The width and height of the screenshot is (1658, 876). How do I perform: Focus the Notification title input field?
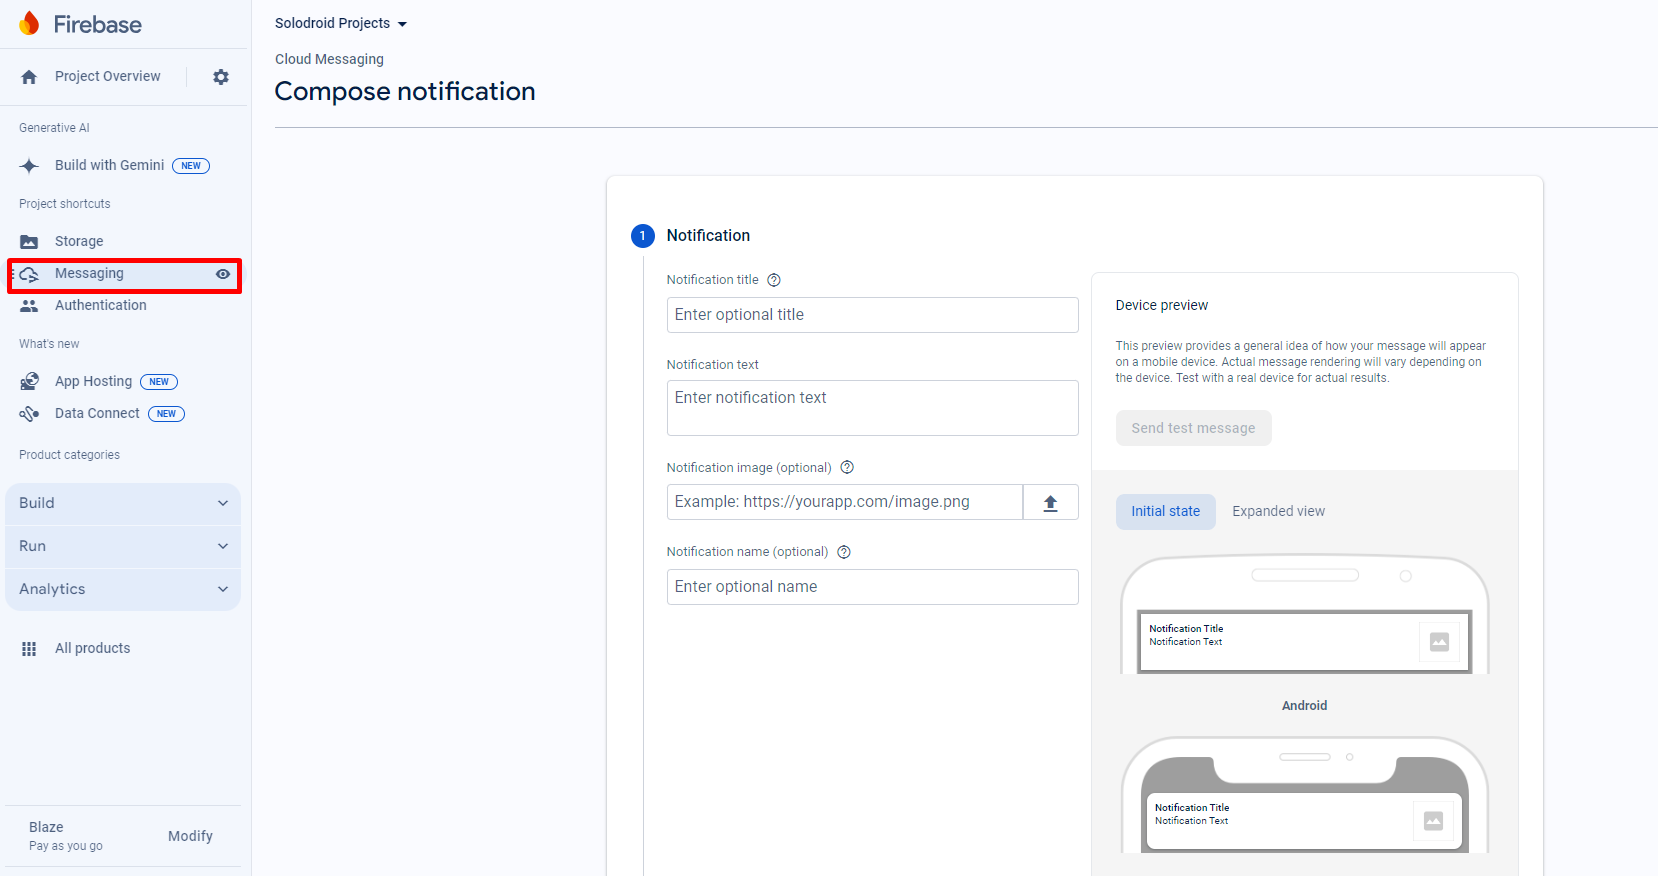[872, 315]
